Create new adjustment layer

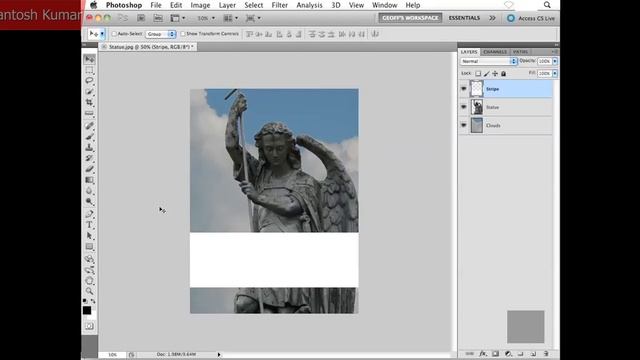pyautogui.click(x=508, y=354)
